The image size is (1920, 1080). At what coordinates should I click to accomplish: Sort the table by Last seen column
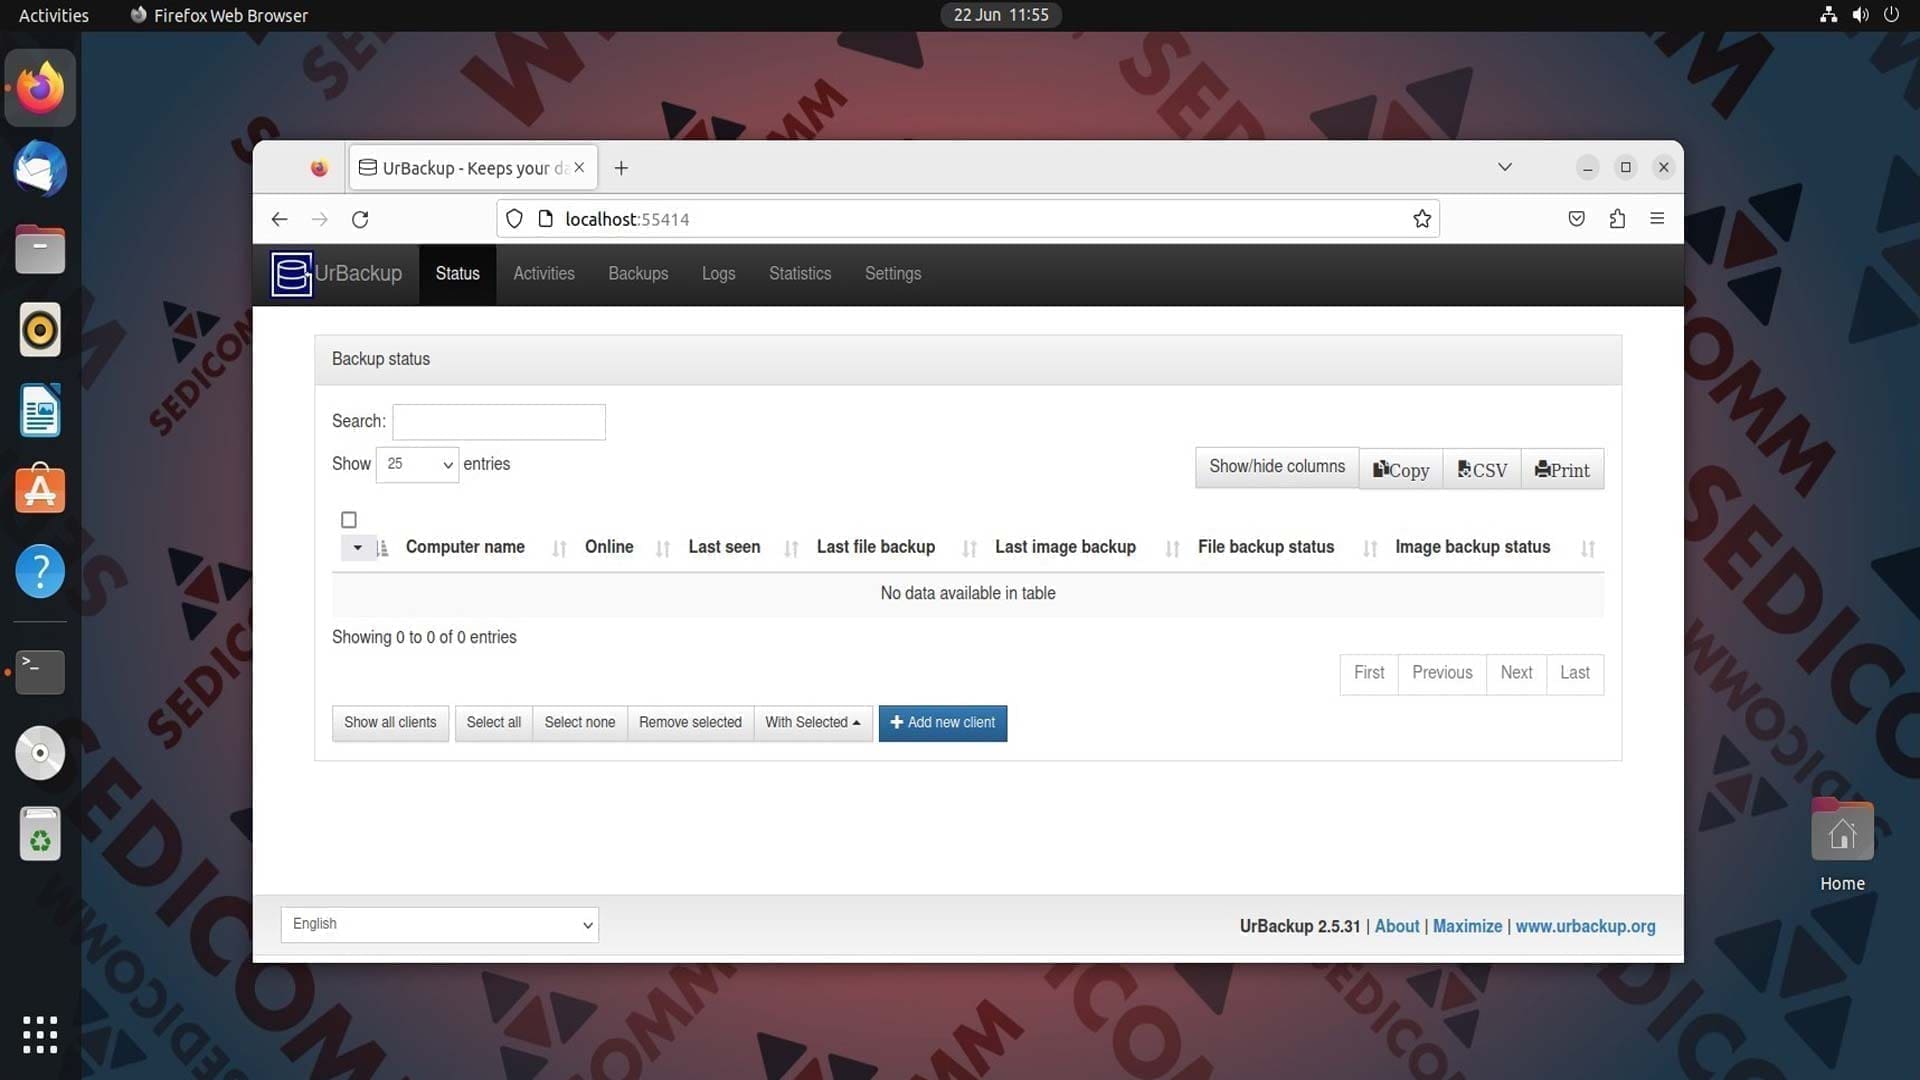pyautogui.click(x=724, y=547)
